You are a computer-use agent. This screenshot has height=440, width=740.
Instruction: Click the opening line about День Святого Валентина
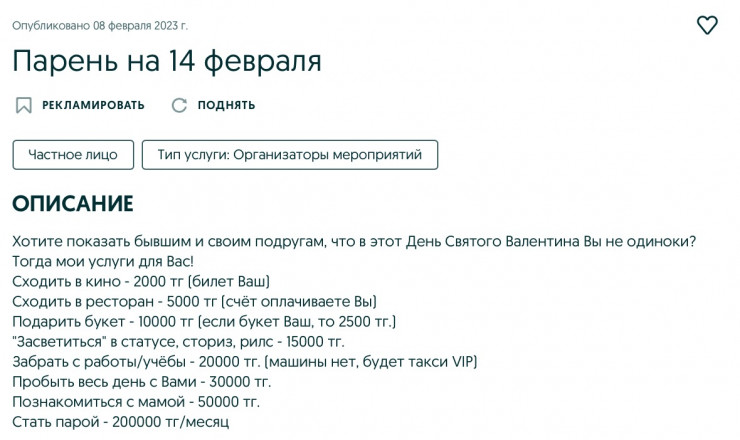(354, 241)
